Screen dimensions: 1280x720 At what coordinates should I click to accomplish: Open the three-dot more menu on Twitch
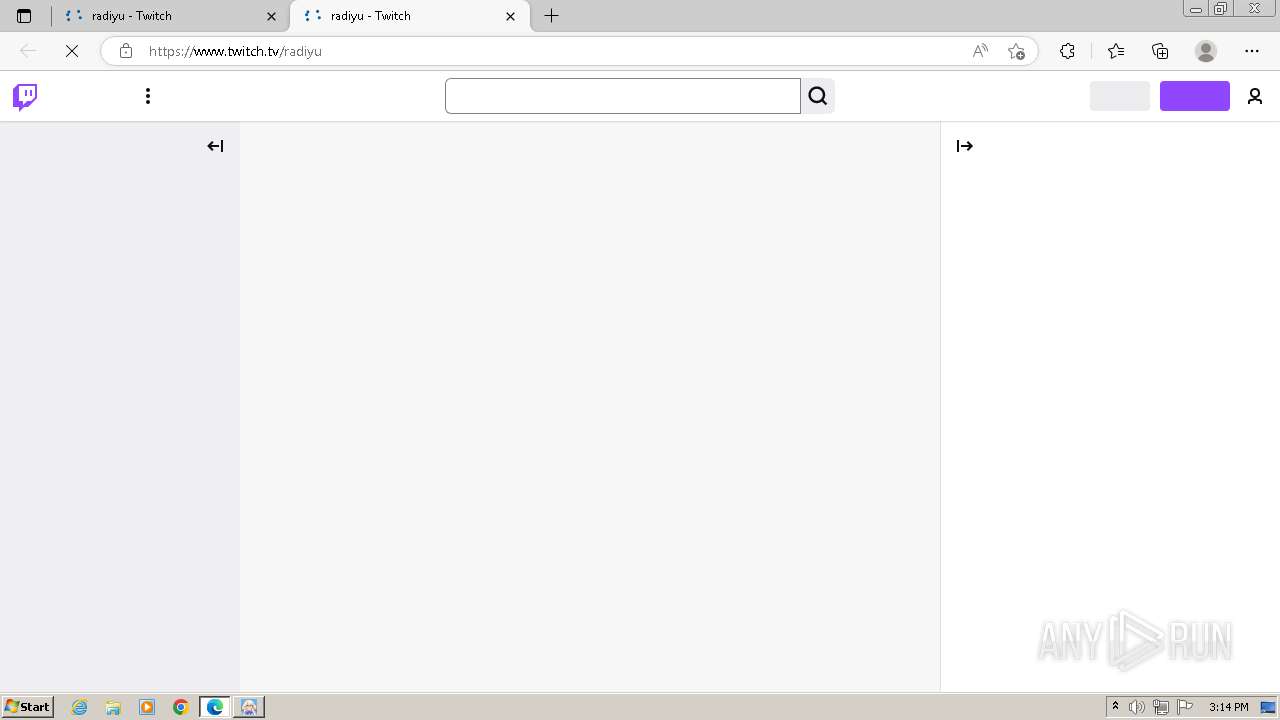pyautogui.click(x=148, y=96)
